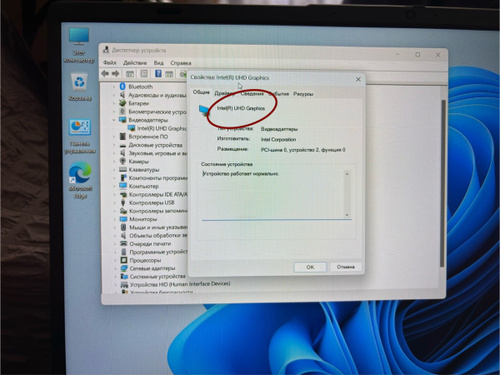Click the OK button
The width and height of the screenshot is (500, 375).
[310, 267]
